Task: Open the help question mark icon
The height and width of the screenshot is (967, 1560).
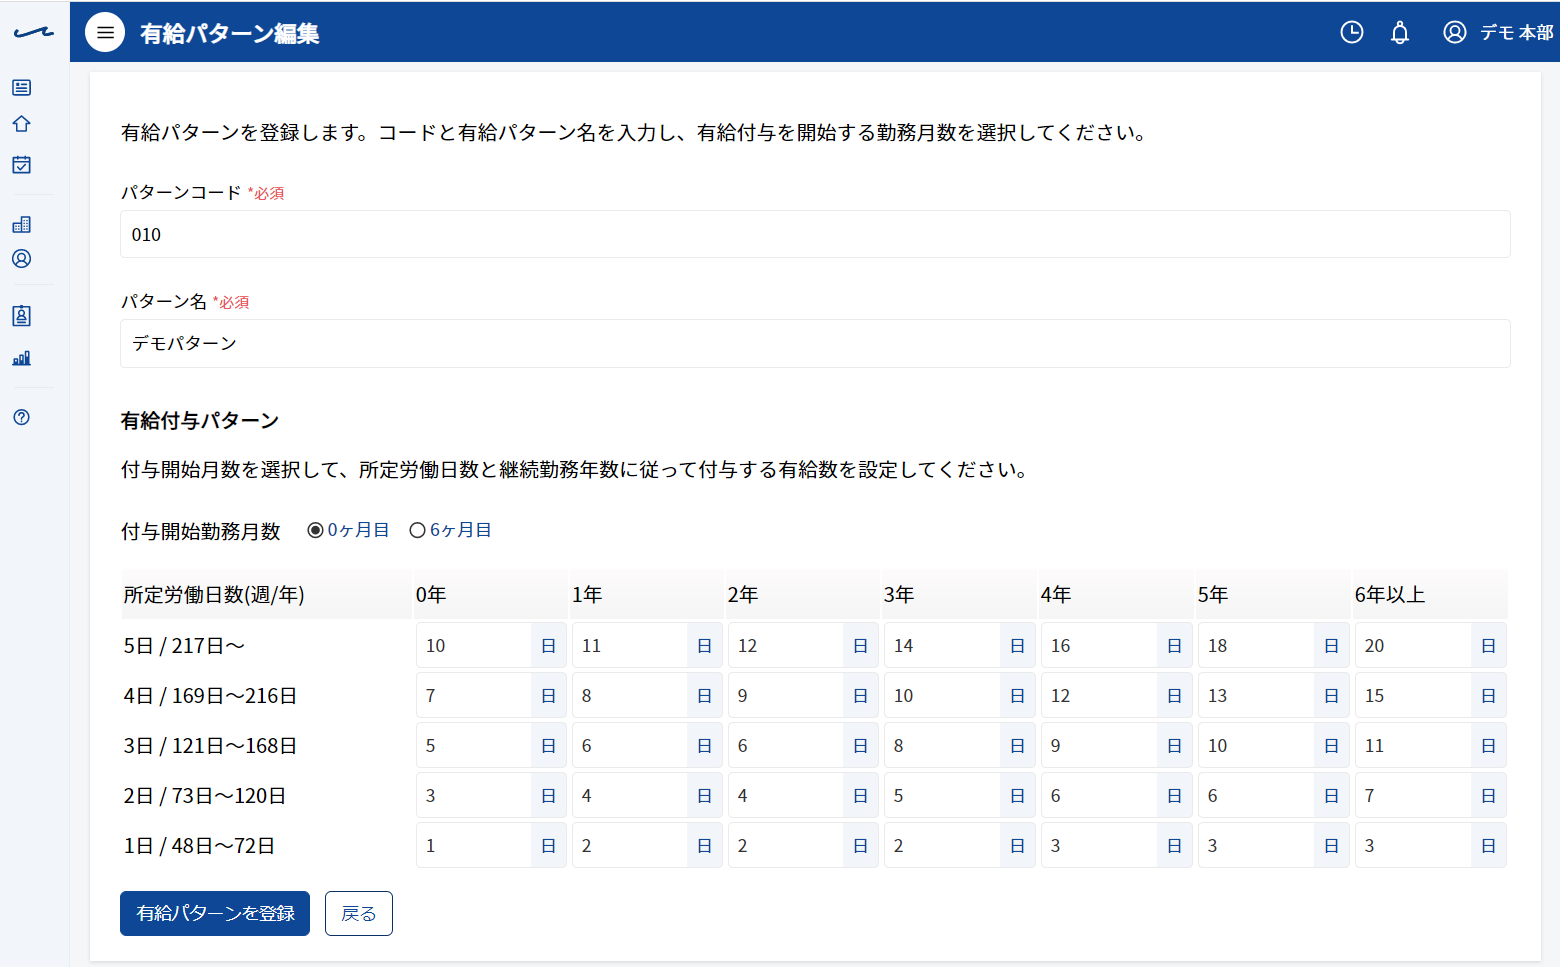Action: point(21,417)
